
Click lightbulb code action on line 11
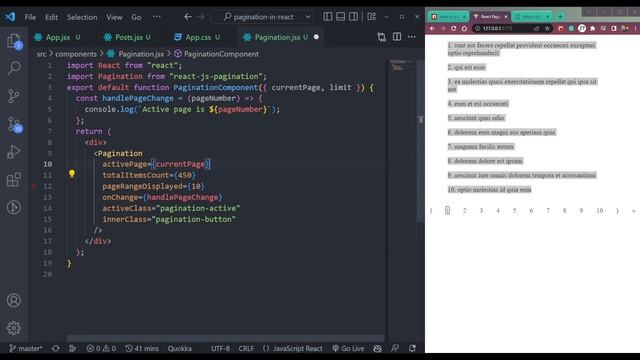coord(72,174)
